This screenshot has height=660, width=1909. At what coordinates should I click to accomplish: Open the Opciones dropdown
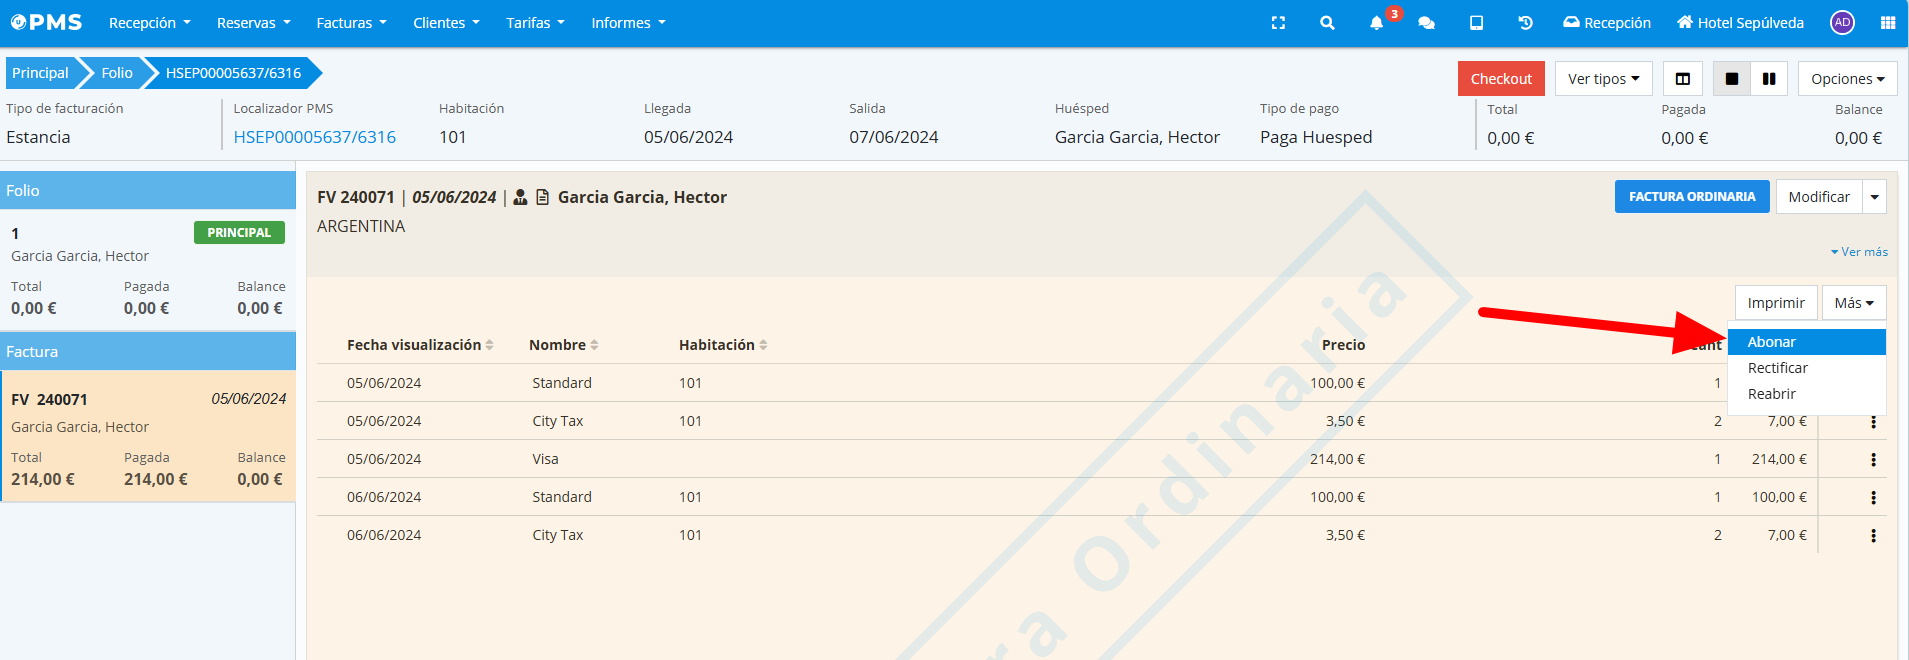click(1847, 79)
